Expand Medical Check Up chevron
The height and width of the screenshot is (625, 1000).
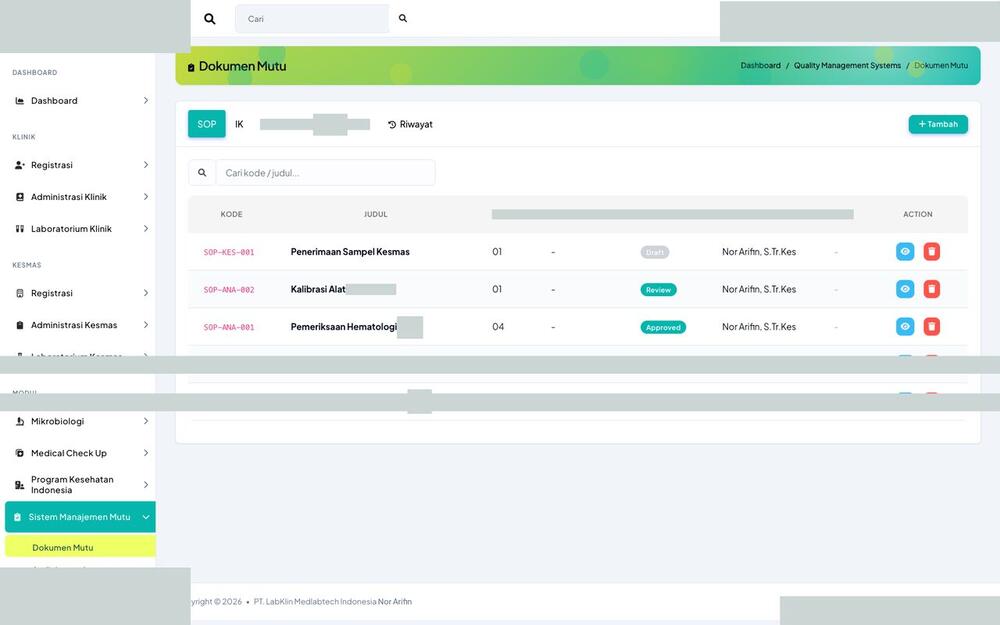[145, 453]
